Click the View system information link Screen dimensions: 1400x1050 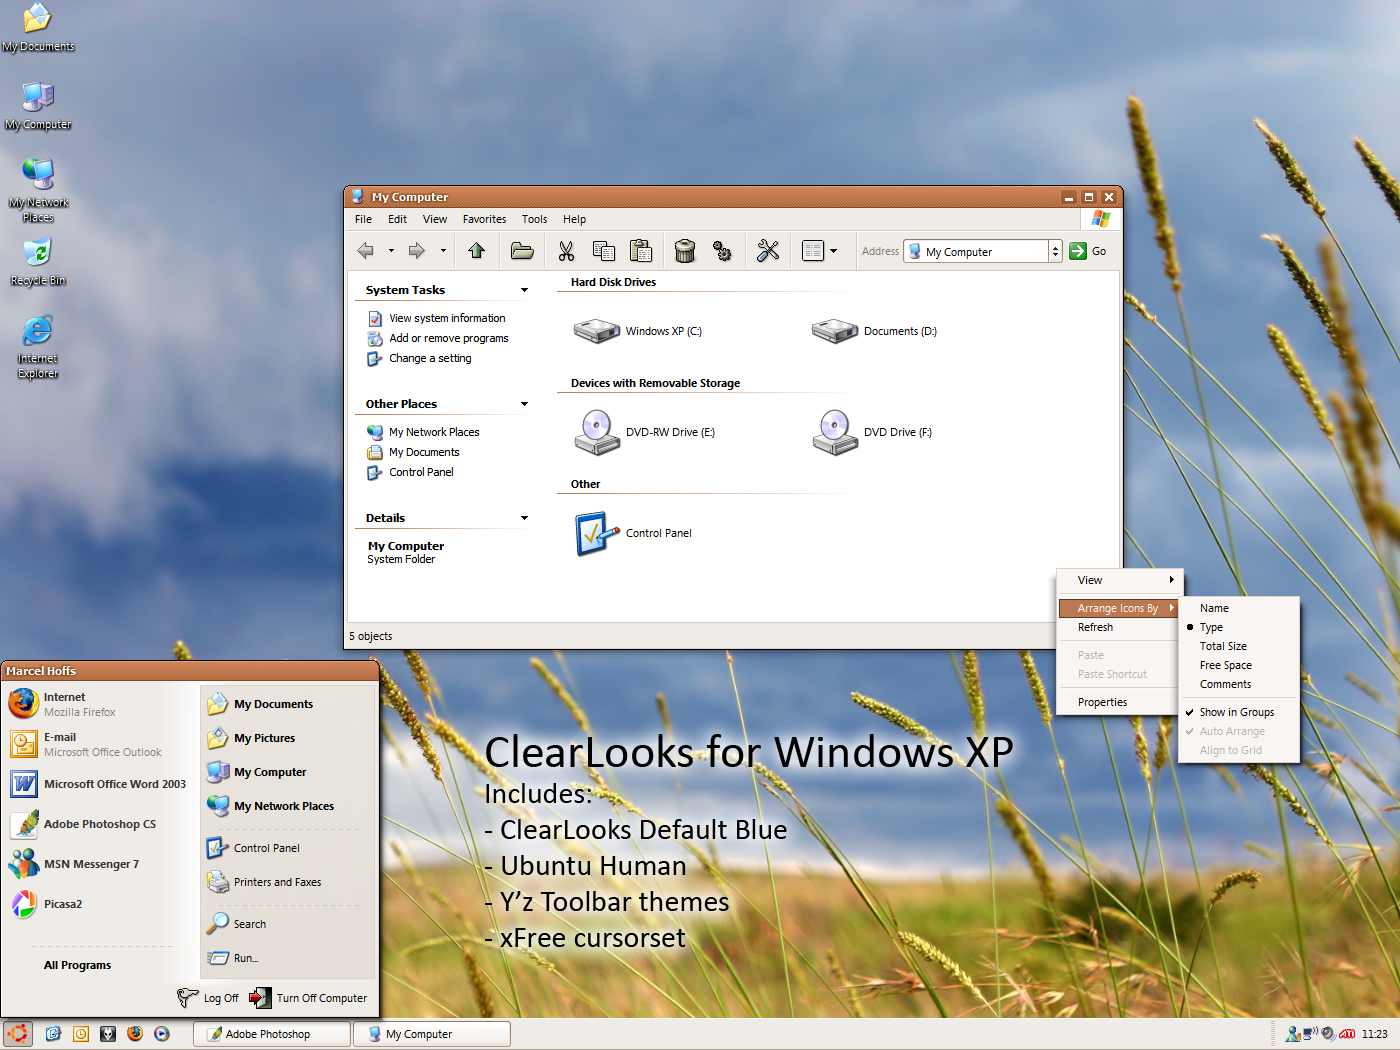(x=447, y=317)
